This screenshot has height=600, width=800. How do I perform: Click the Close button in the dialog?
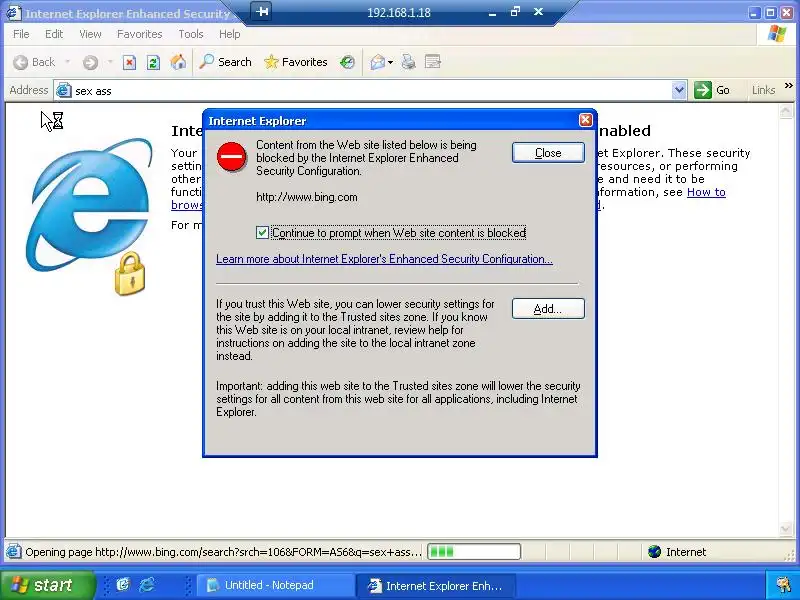[x=548, y=153]
